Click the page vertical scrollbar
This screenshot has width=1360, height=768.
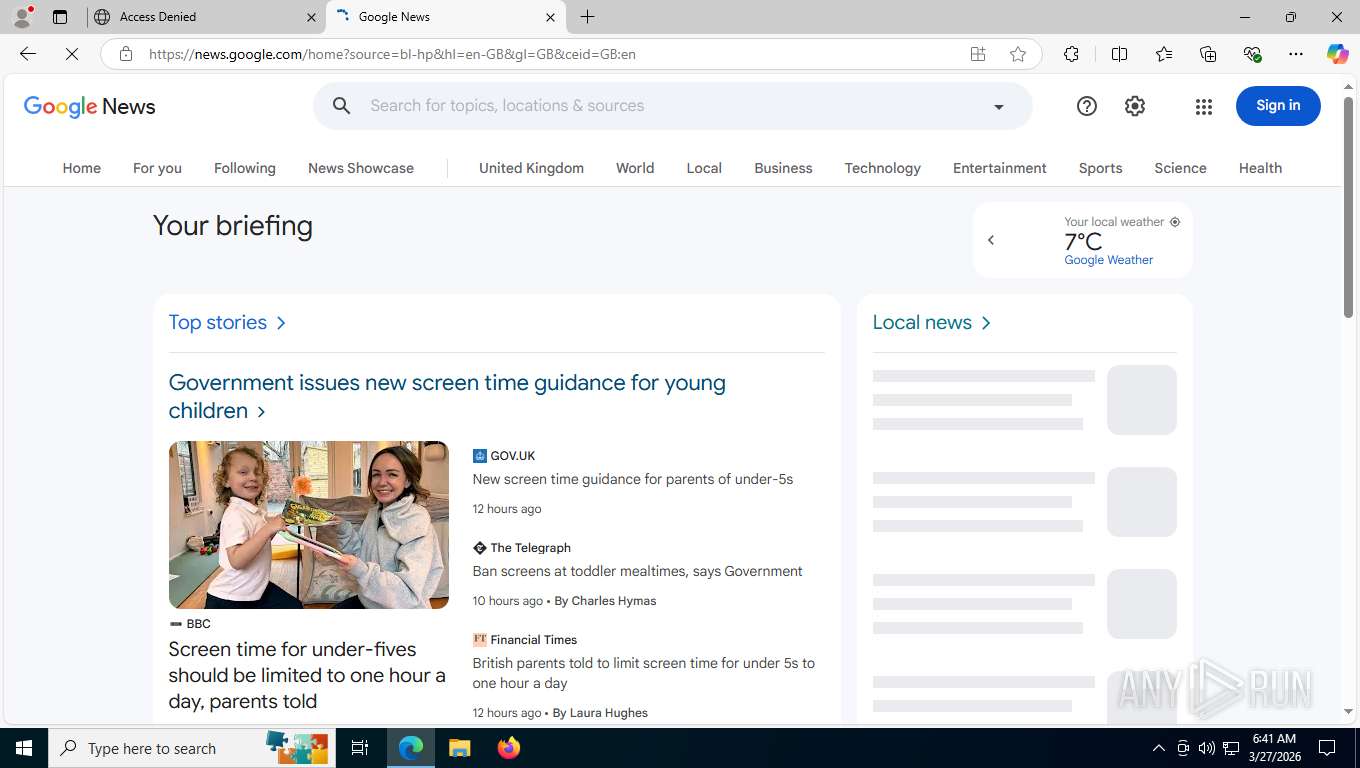[1348, 210]
